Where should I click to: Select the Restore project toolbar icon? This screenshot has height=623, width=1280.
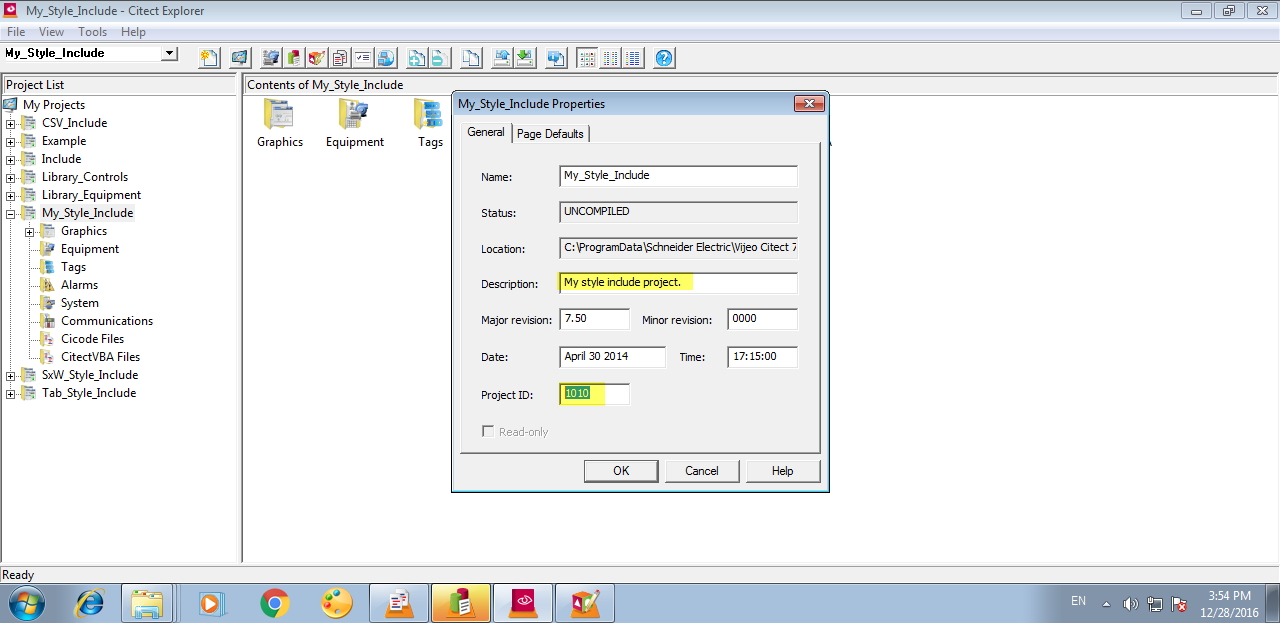525,57
